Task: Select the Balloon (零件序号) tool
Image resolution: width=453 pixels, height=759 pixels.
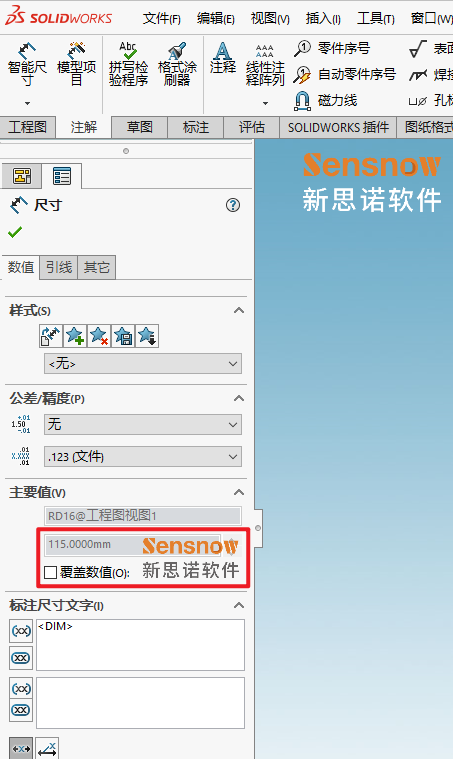Action: 332,48
